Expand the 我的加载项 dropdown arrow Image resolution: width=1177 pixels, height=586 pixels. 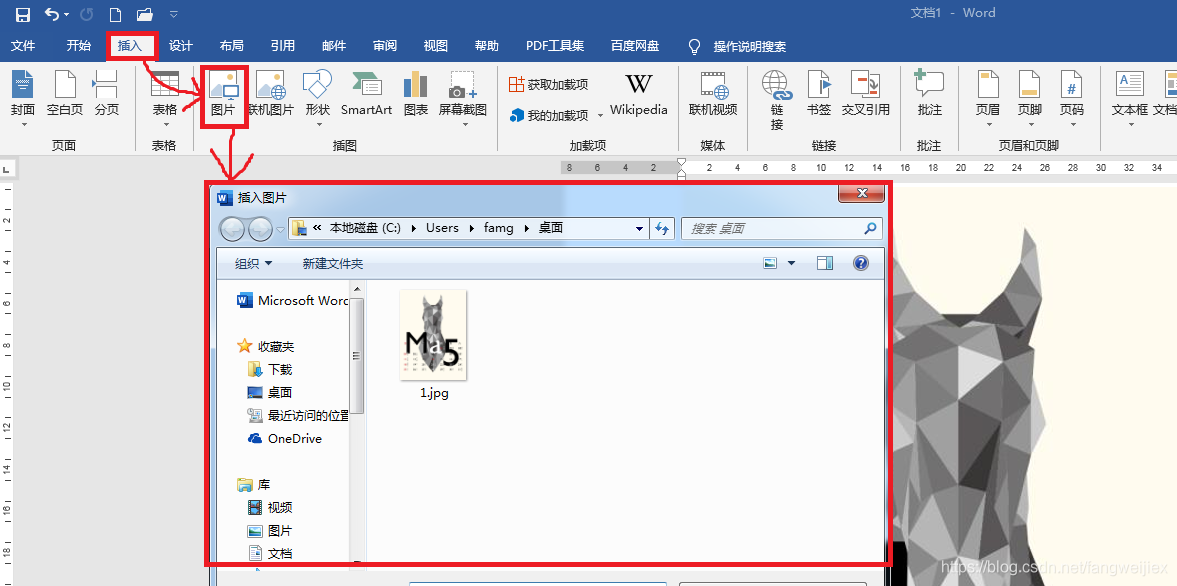coord(600,116)
